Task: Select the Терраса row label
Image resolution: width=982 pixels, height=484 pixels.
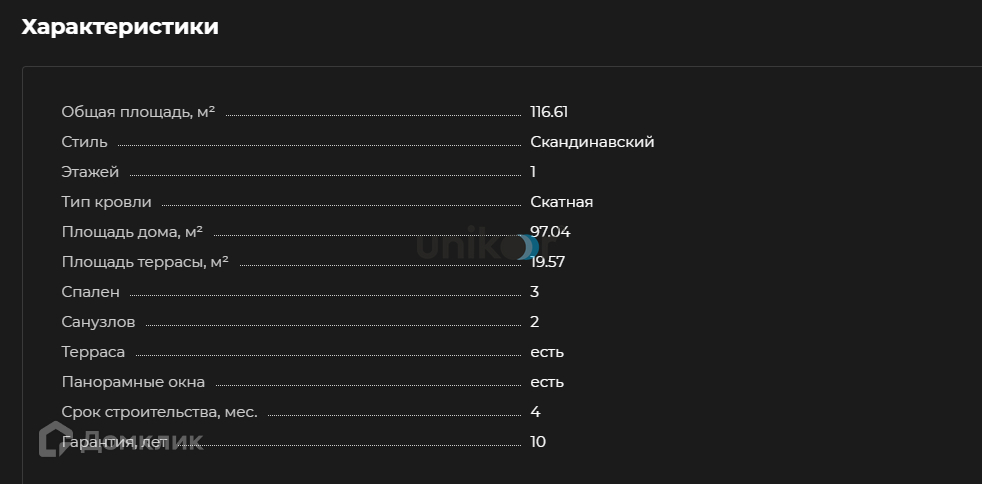Action: click(93, 352)
